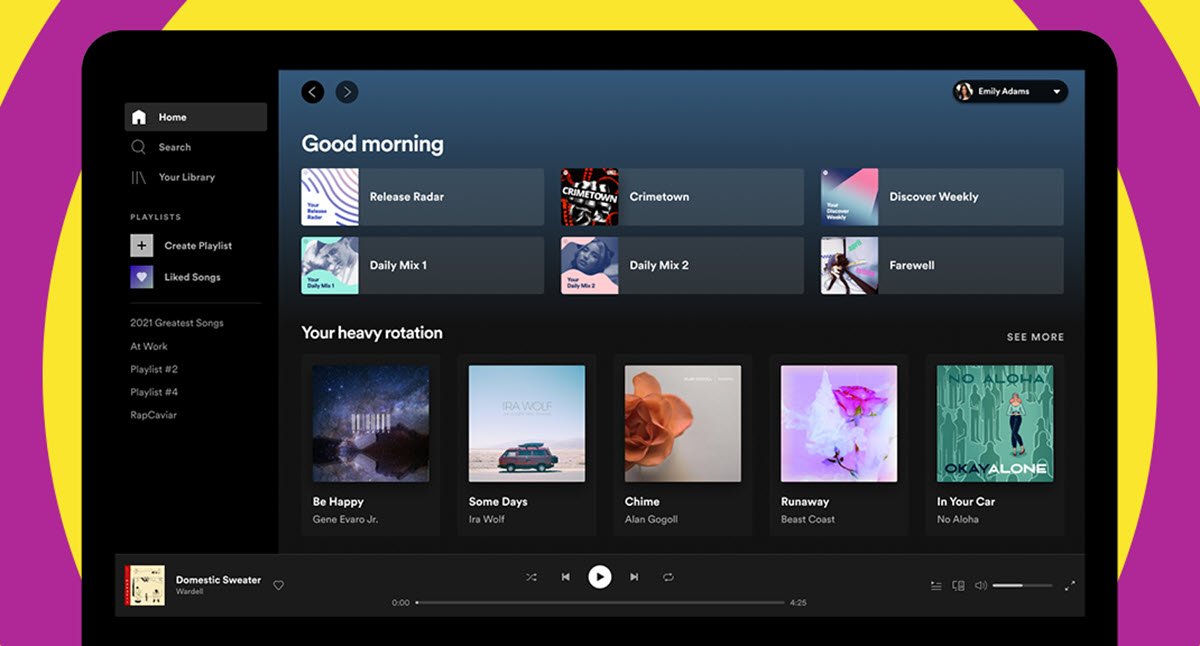Skip to the next track
The image size is (1200, 646).
pos(634,577)
